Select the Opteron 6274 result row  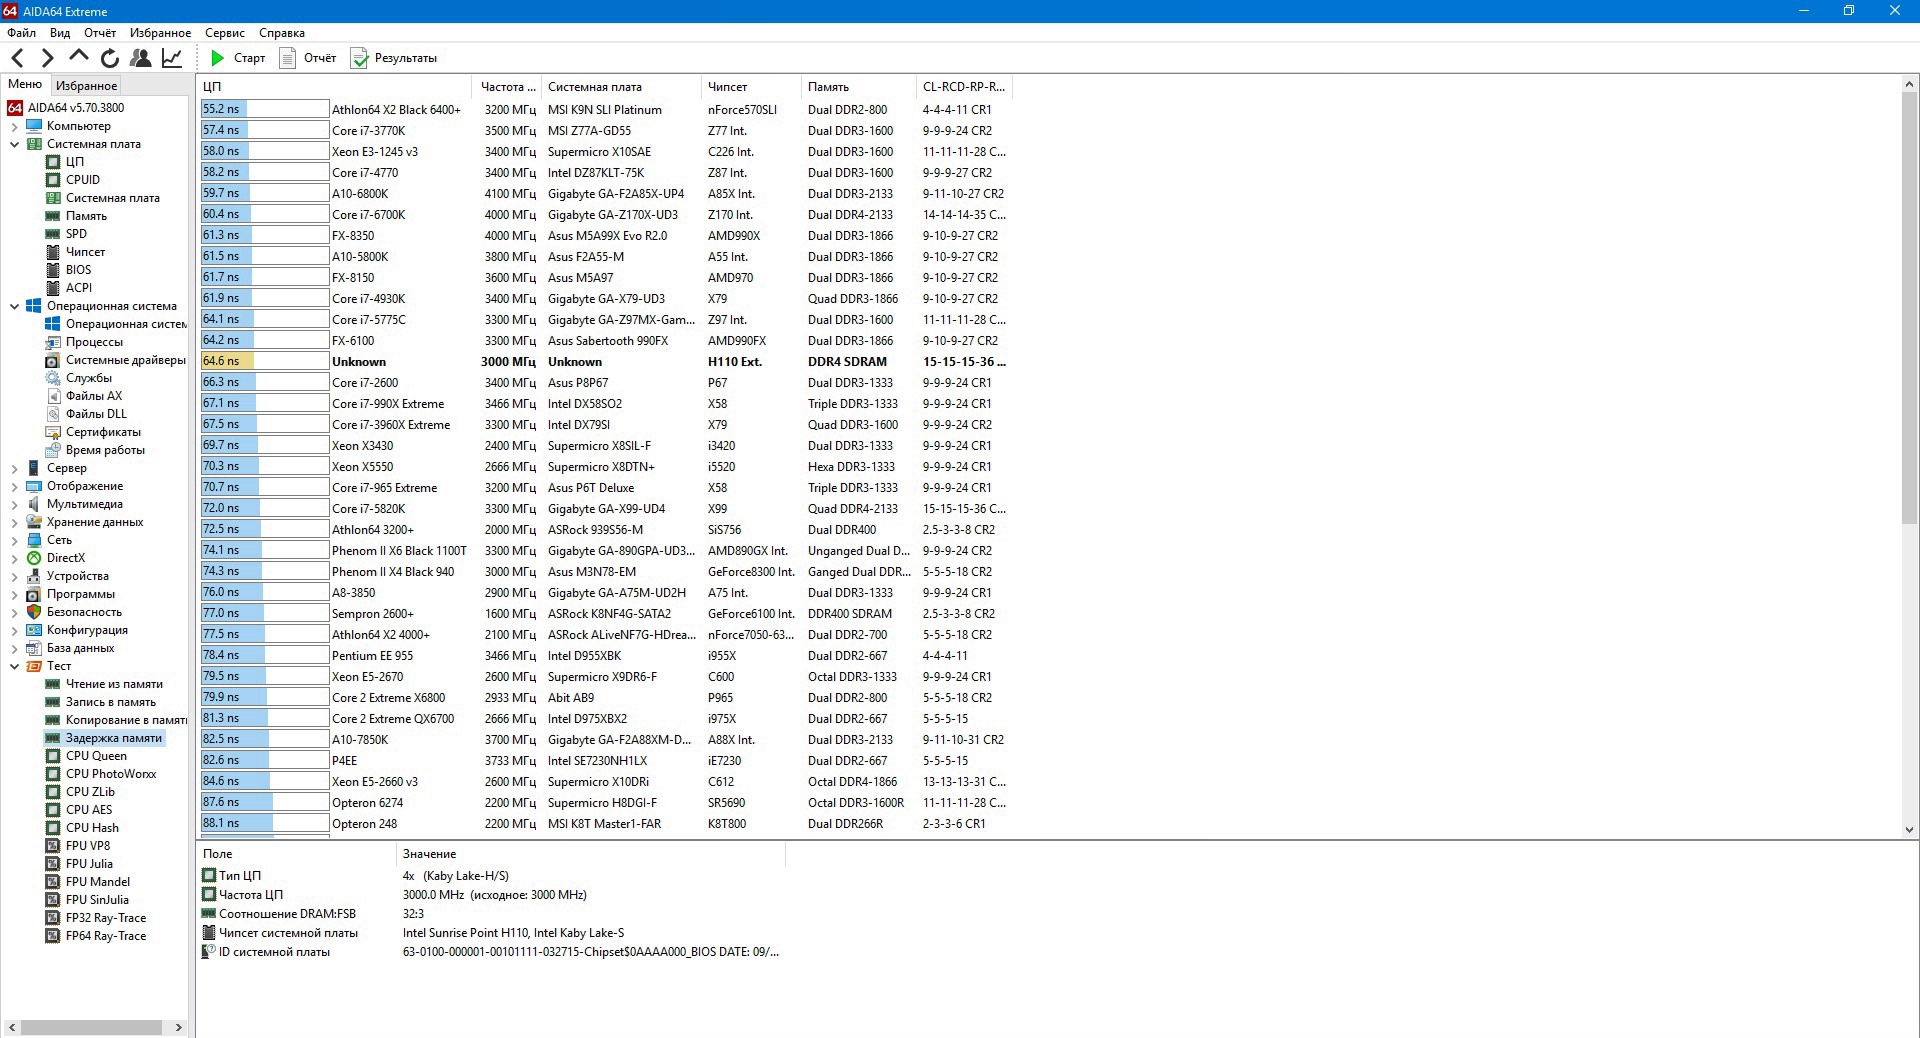tap(604, 803)
